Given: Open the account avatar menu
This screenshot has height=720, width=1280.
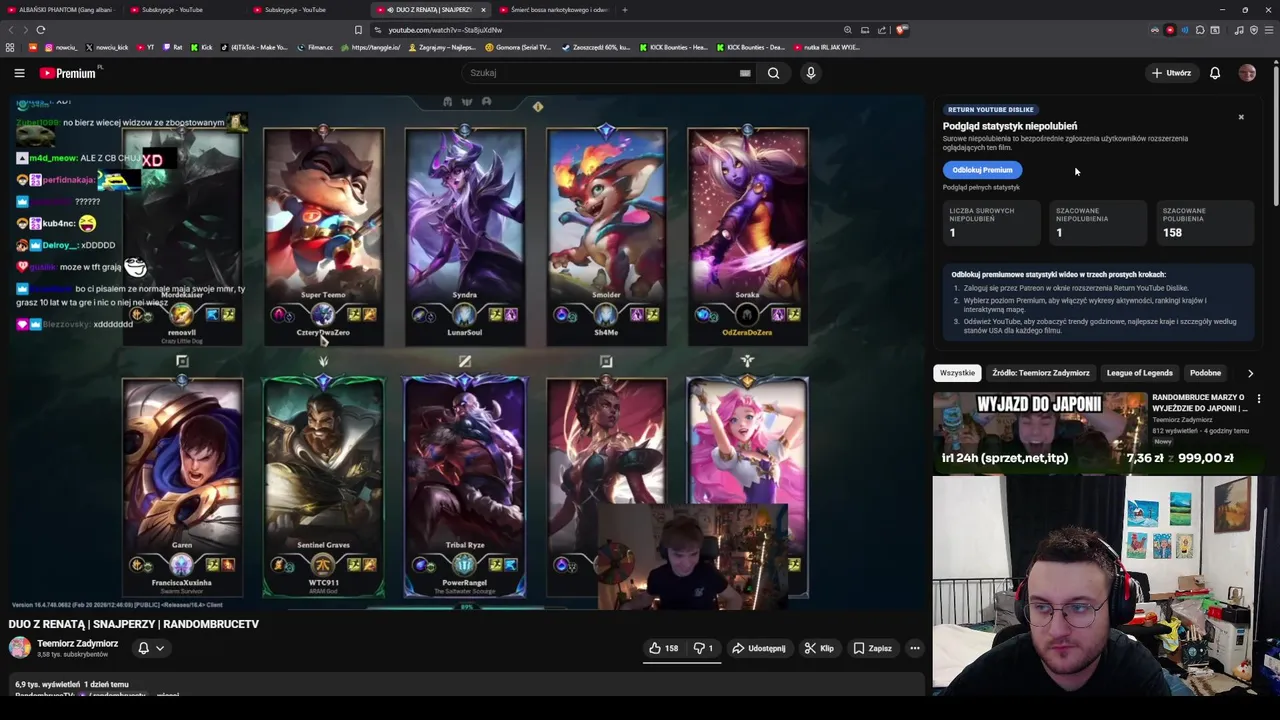Looking at the screenshot, I should (1247, 73).
